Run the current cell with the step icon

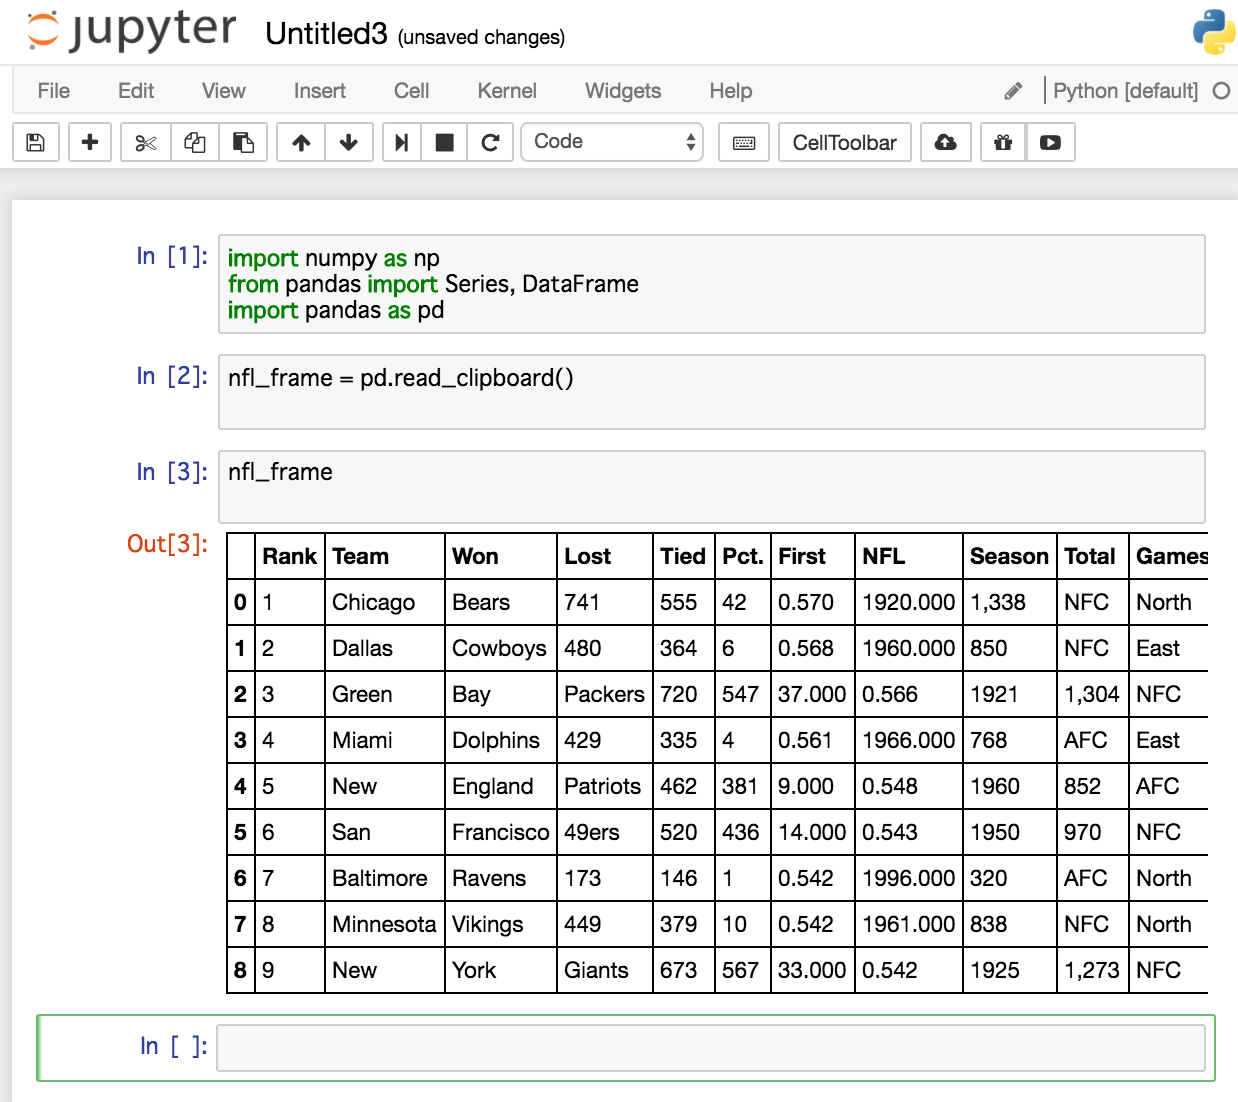401,143
